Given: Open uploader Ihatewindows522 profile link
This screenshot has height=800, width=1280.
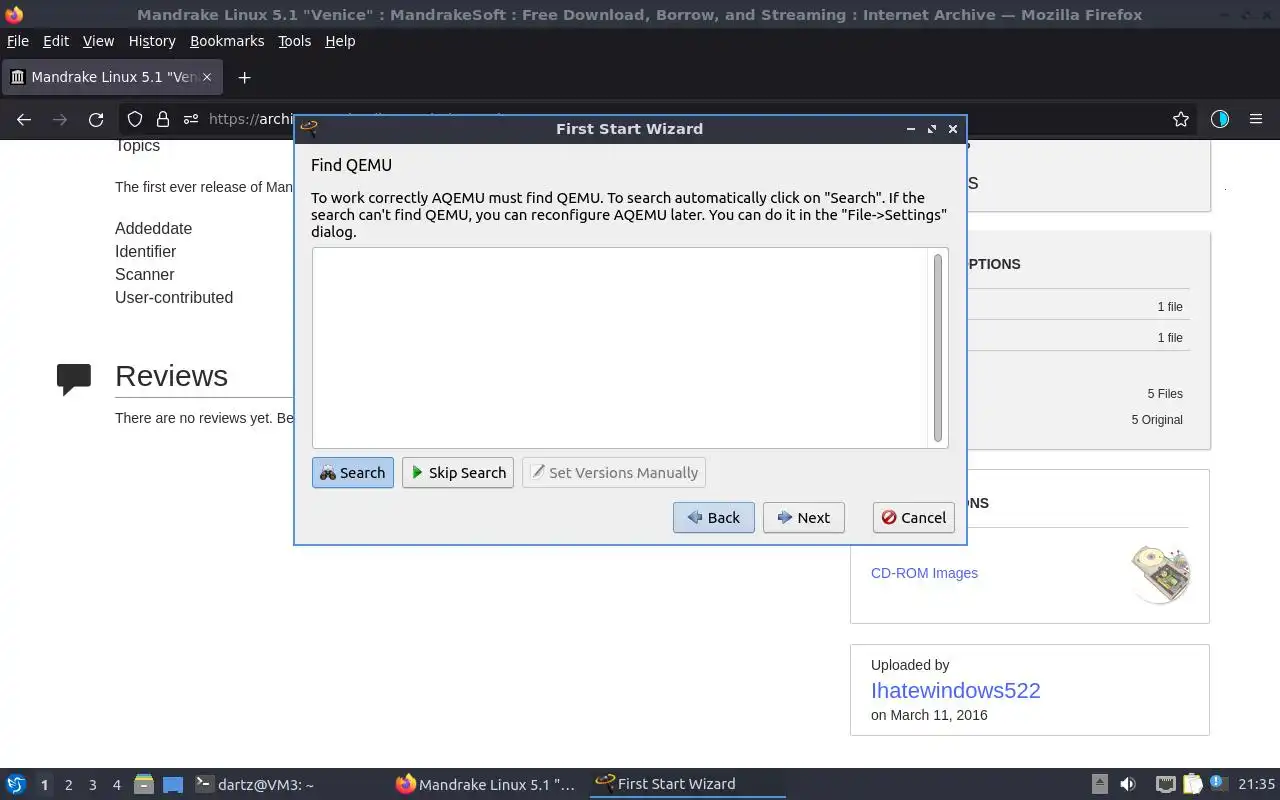Looking at the screenshot, I should tap(955, 691).
